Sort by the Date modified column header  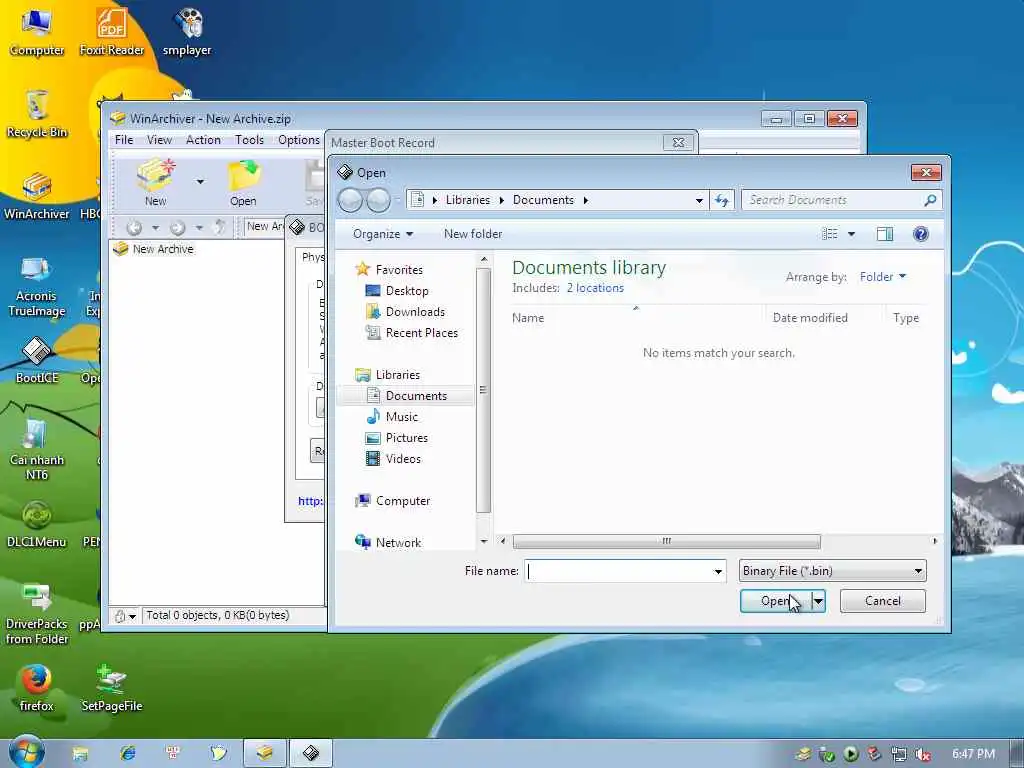[810, 318]
